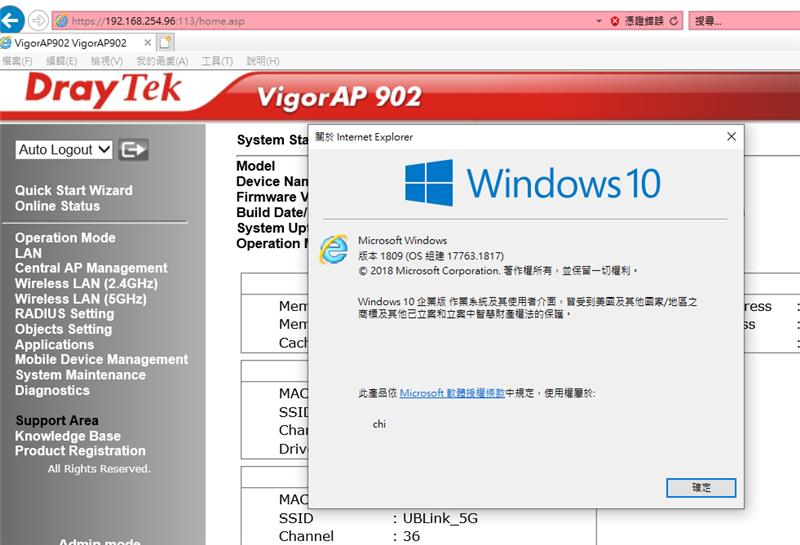Open the 我的最愛(A) favorites menu
800x545 pixels.
[x=162, y=61]
